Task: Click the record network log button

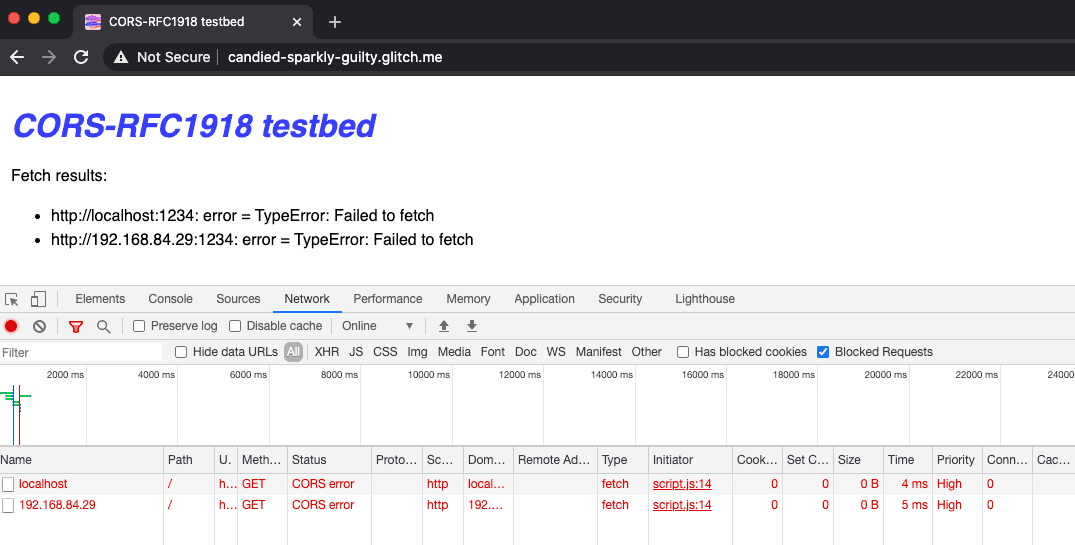Action: click(x=11, y=326)
